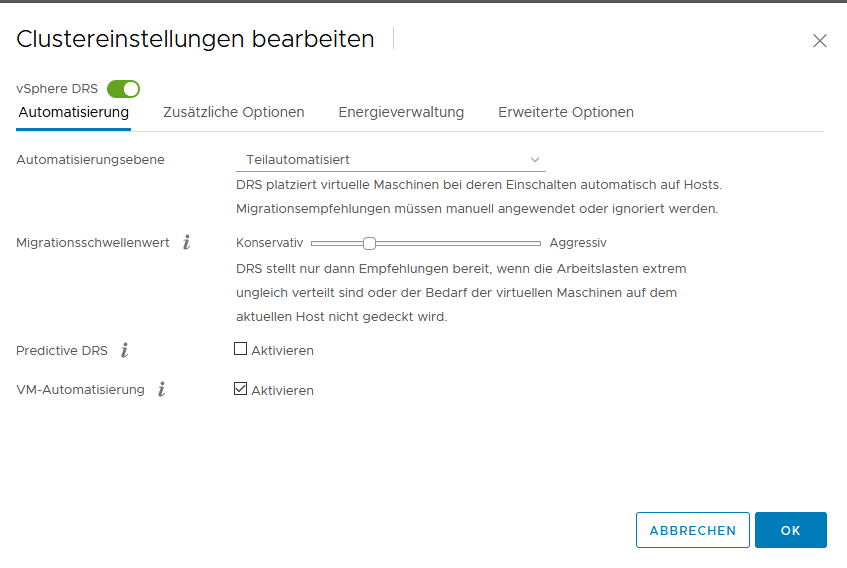Open the Automatisierungsebene dropdown
The image size is (847, 568).
click(x=390, y=159)
